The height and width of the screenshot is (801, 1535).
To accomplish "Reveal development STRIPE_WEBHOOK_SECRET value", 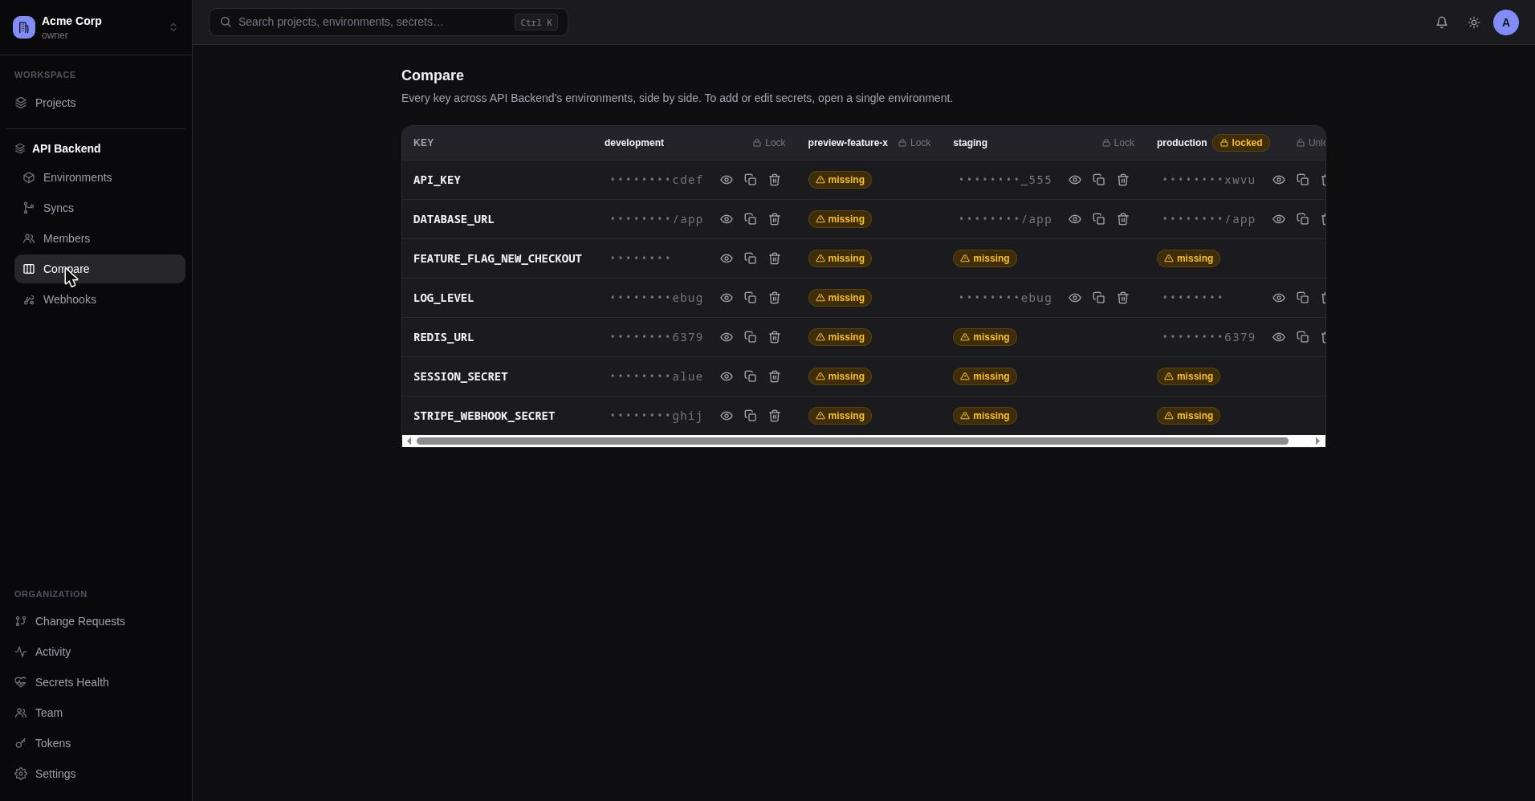I will (x=726, y=416).
